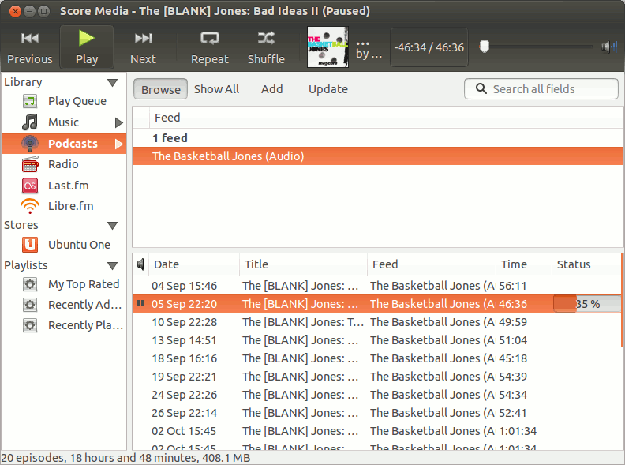Select Music in the sidebar
The image size is (625, 465).
64,122
